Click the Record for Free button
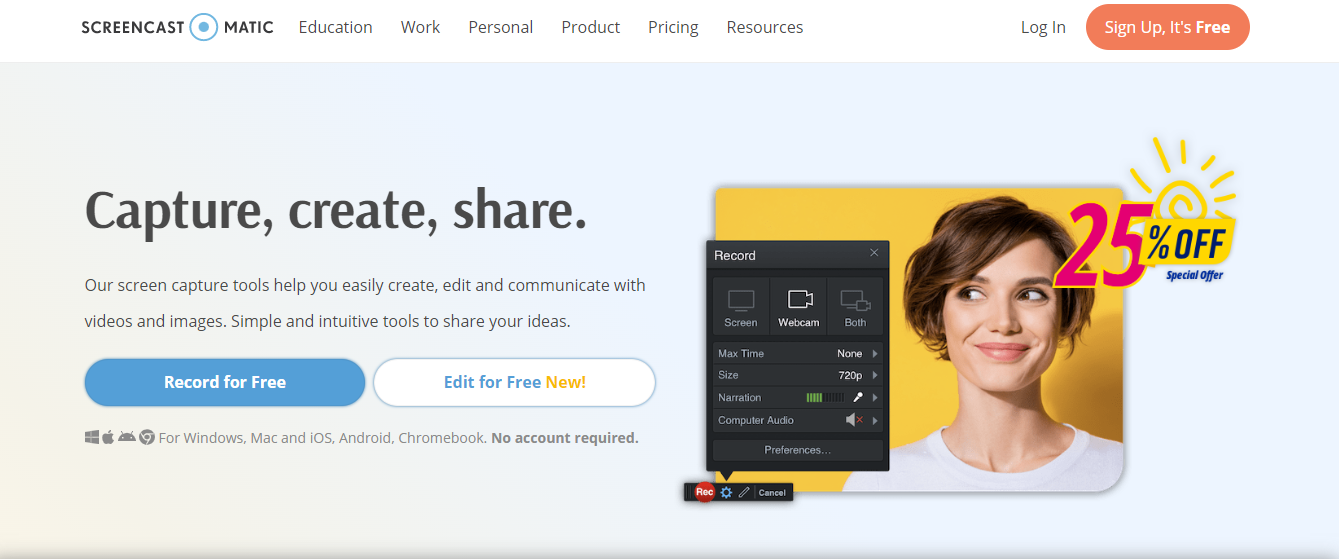The image size is (1339, 559). pyautogui.click(x=225, y=382)
